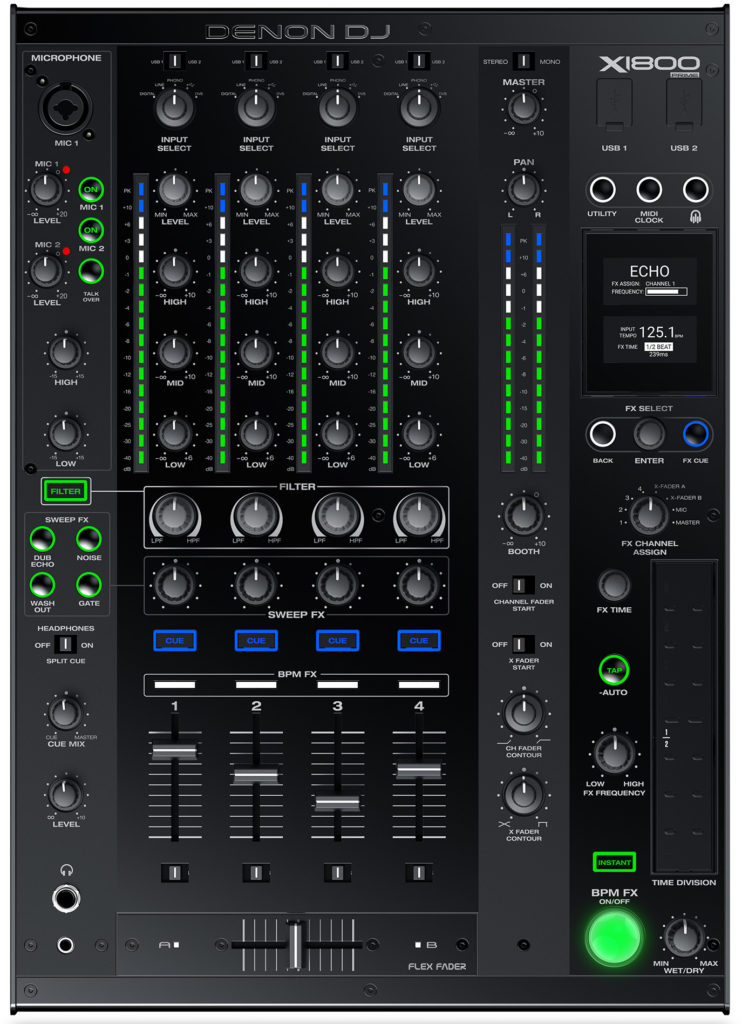This screenshot has height=1024, width=742.
Task: Adjust the microphone HIGH EQ knob
Action: click(x=65, y=353)
